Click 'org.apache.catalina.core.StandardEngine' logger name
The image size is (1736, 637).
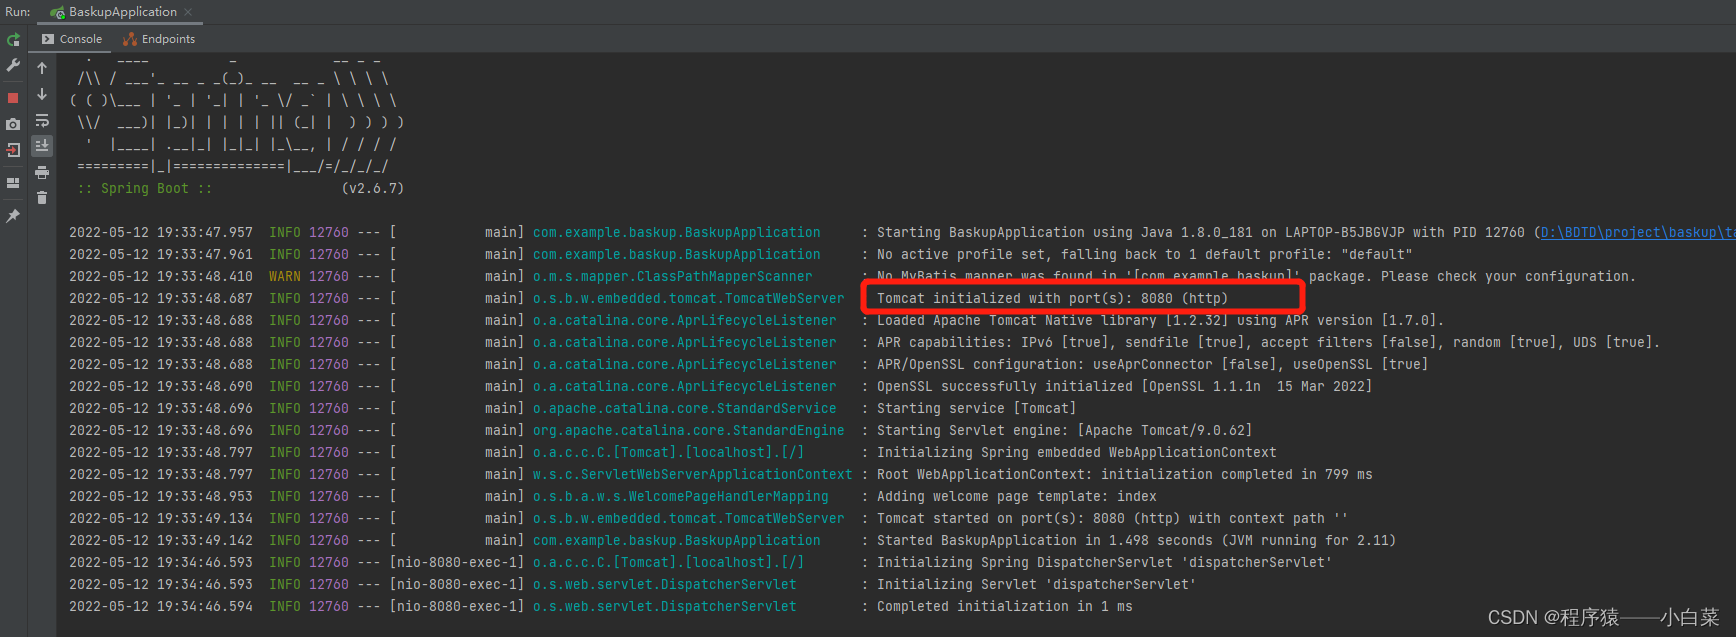click(x=688, y=430)
